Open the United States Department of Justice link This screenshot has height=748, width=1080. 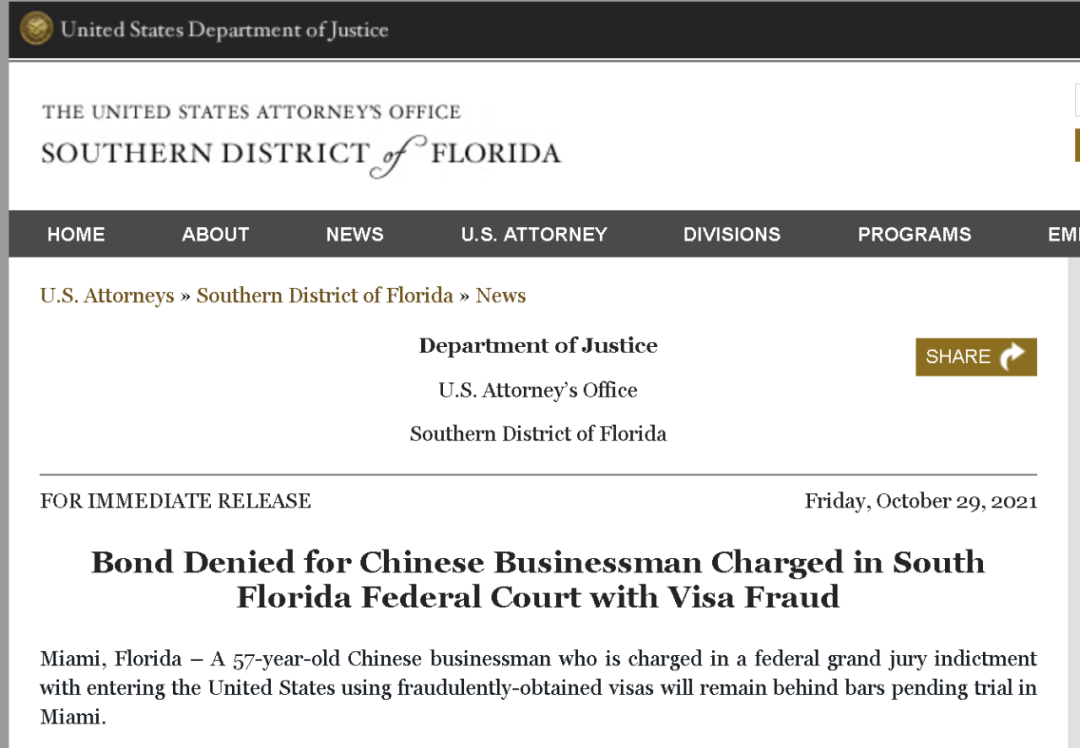[x=224, y=29]
